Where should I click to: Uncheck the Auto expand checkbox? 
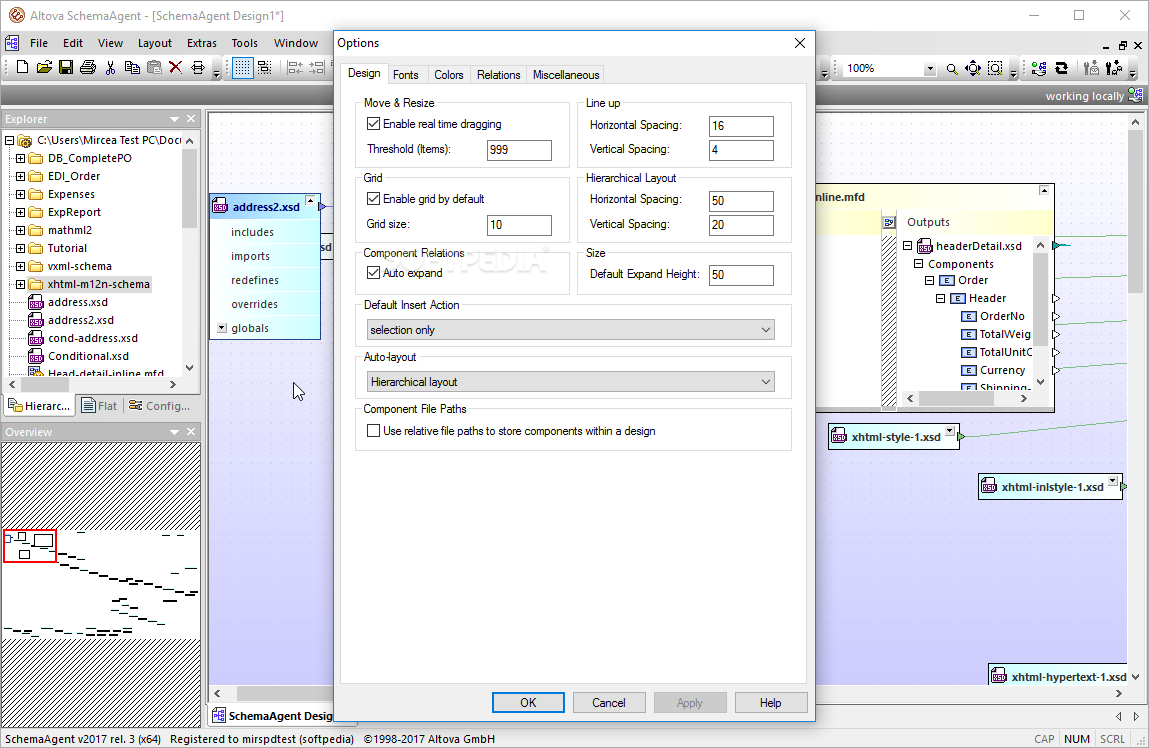click(374, 273)
